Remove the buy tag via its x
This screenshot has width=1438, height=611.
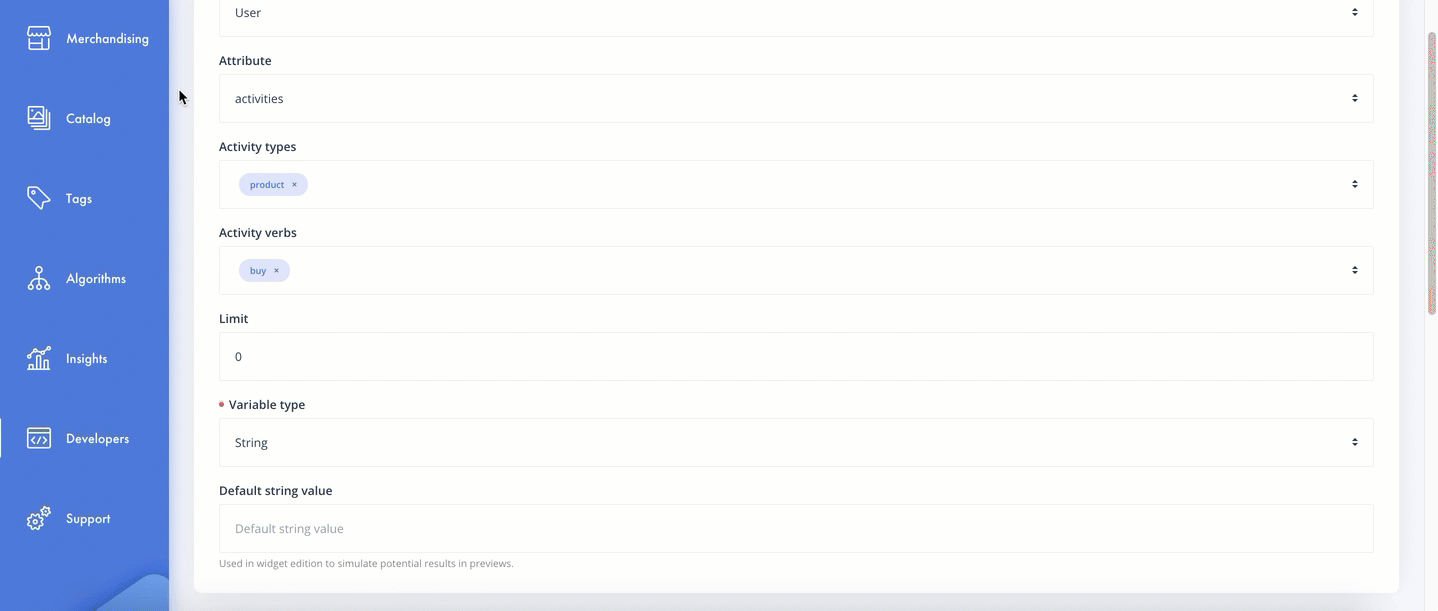pyautogui.click(x=276, y=271)
